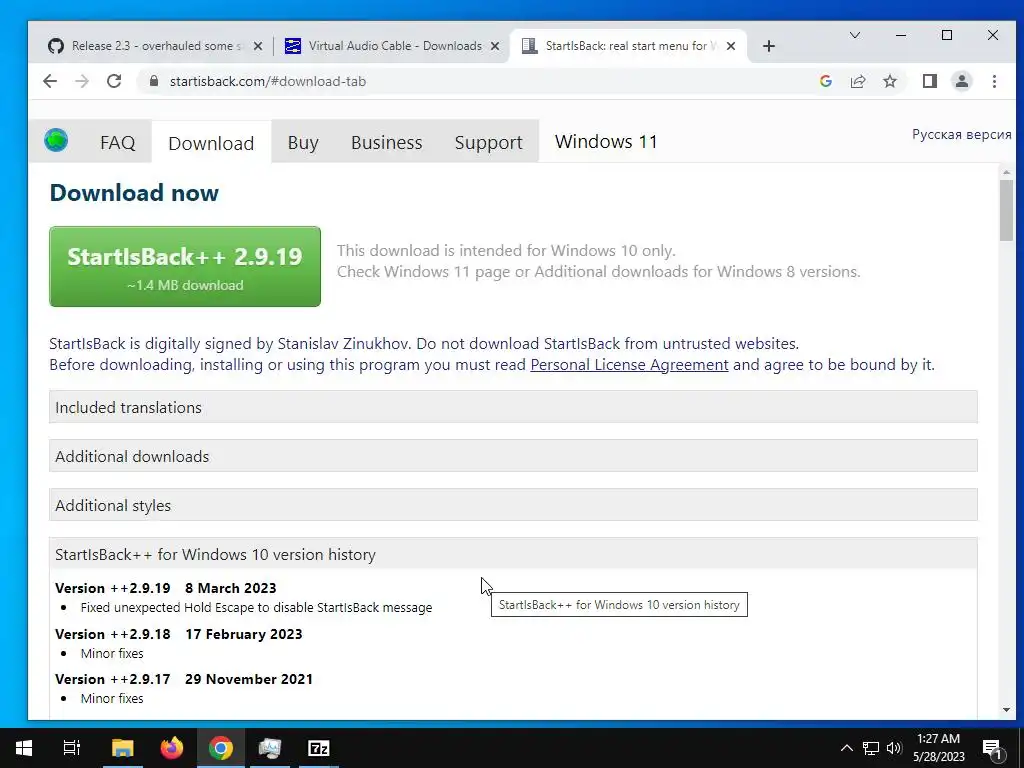Viewport: 1024px width, 768px height.
Task: Open the 7-Zip taskbar icon
Action: [319, 748]
